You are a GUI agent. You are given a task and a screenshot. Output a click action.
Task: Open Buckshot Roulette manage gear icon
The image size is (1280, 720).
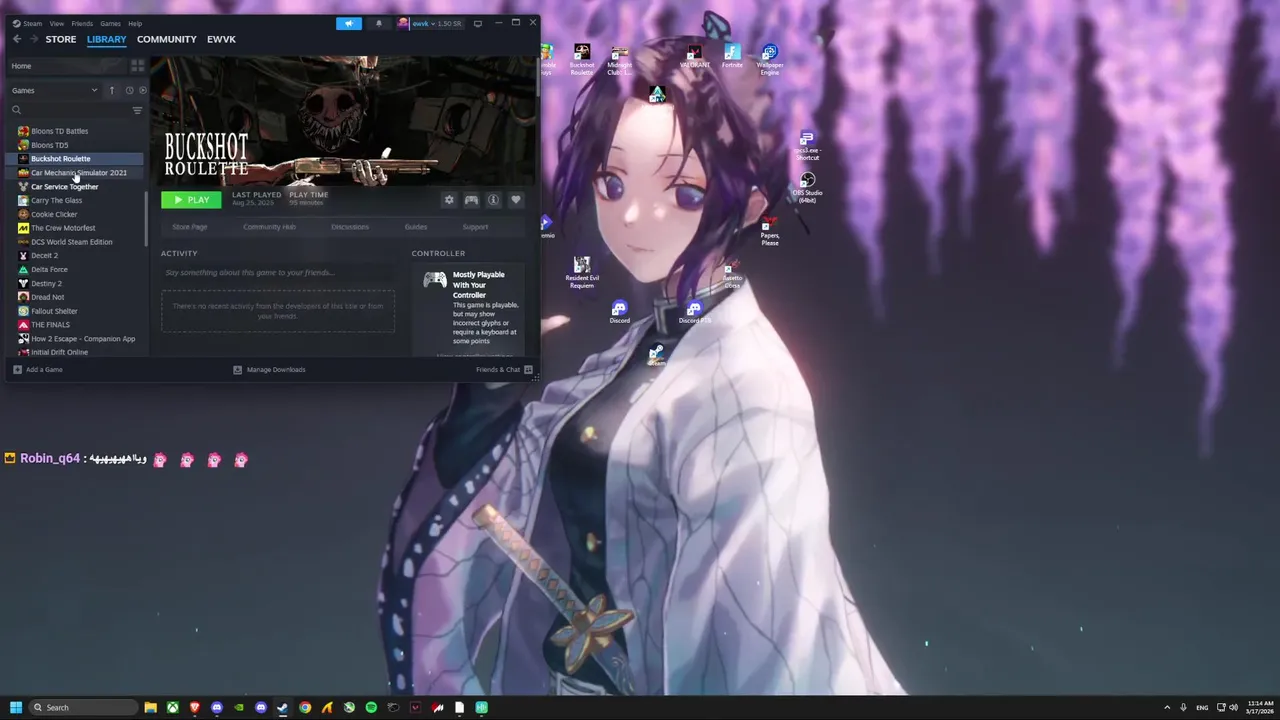(x=449, y=200)
